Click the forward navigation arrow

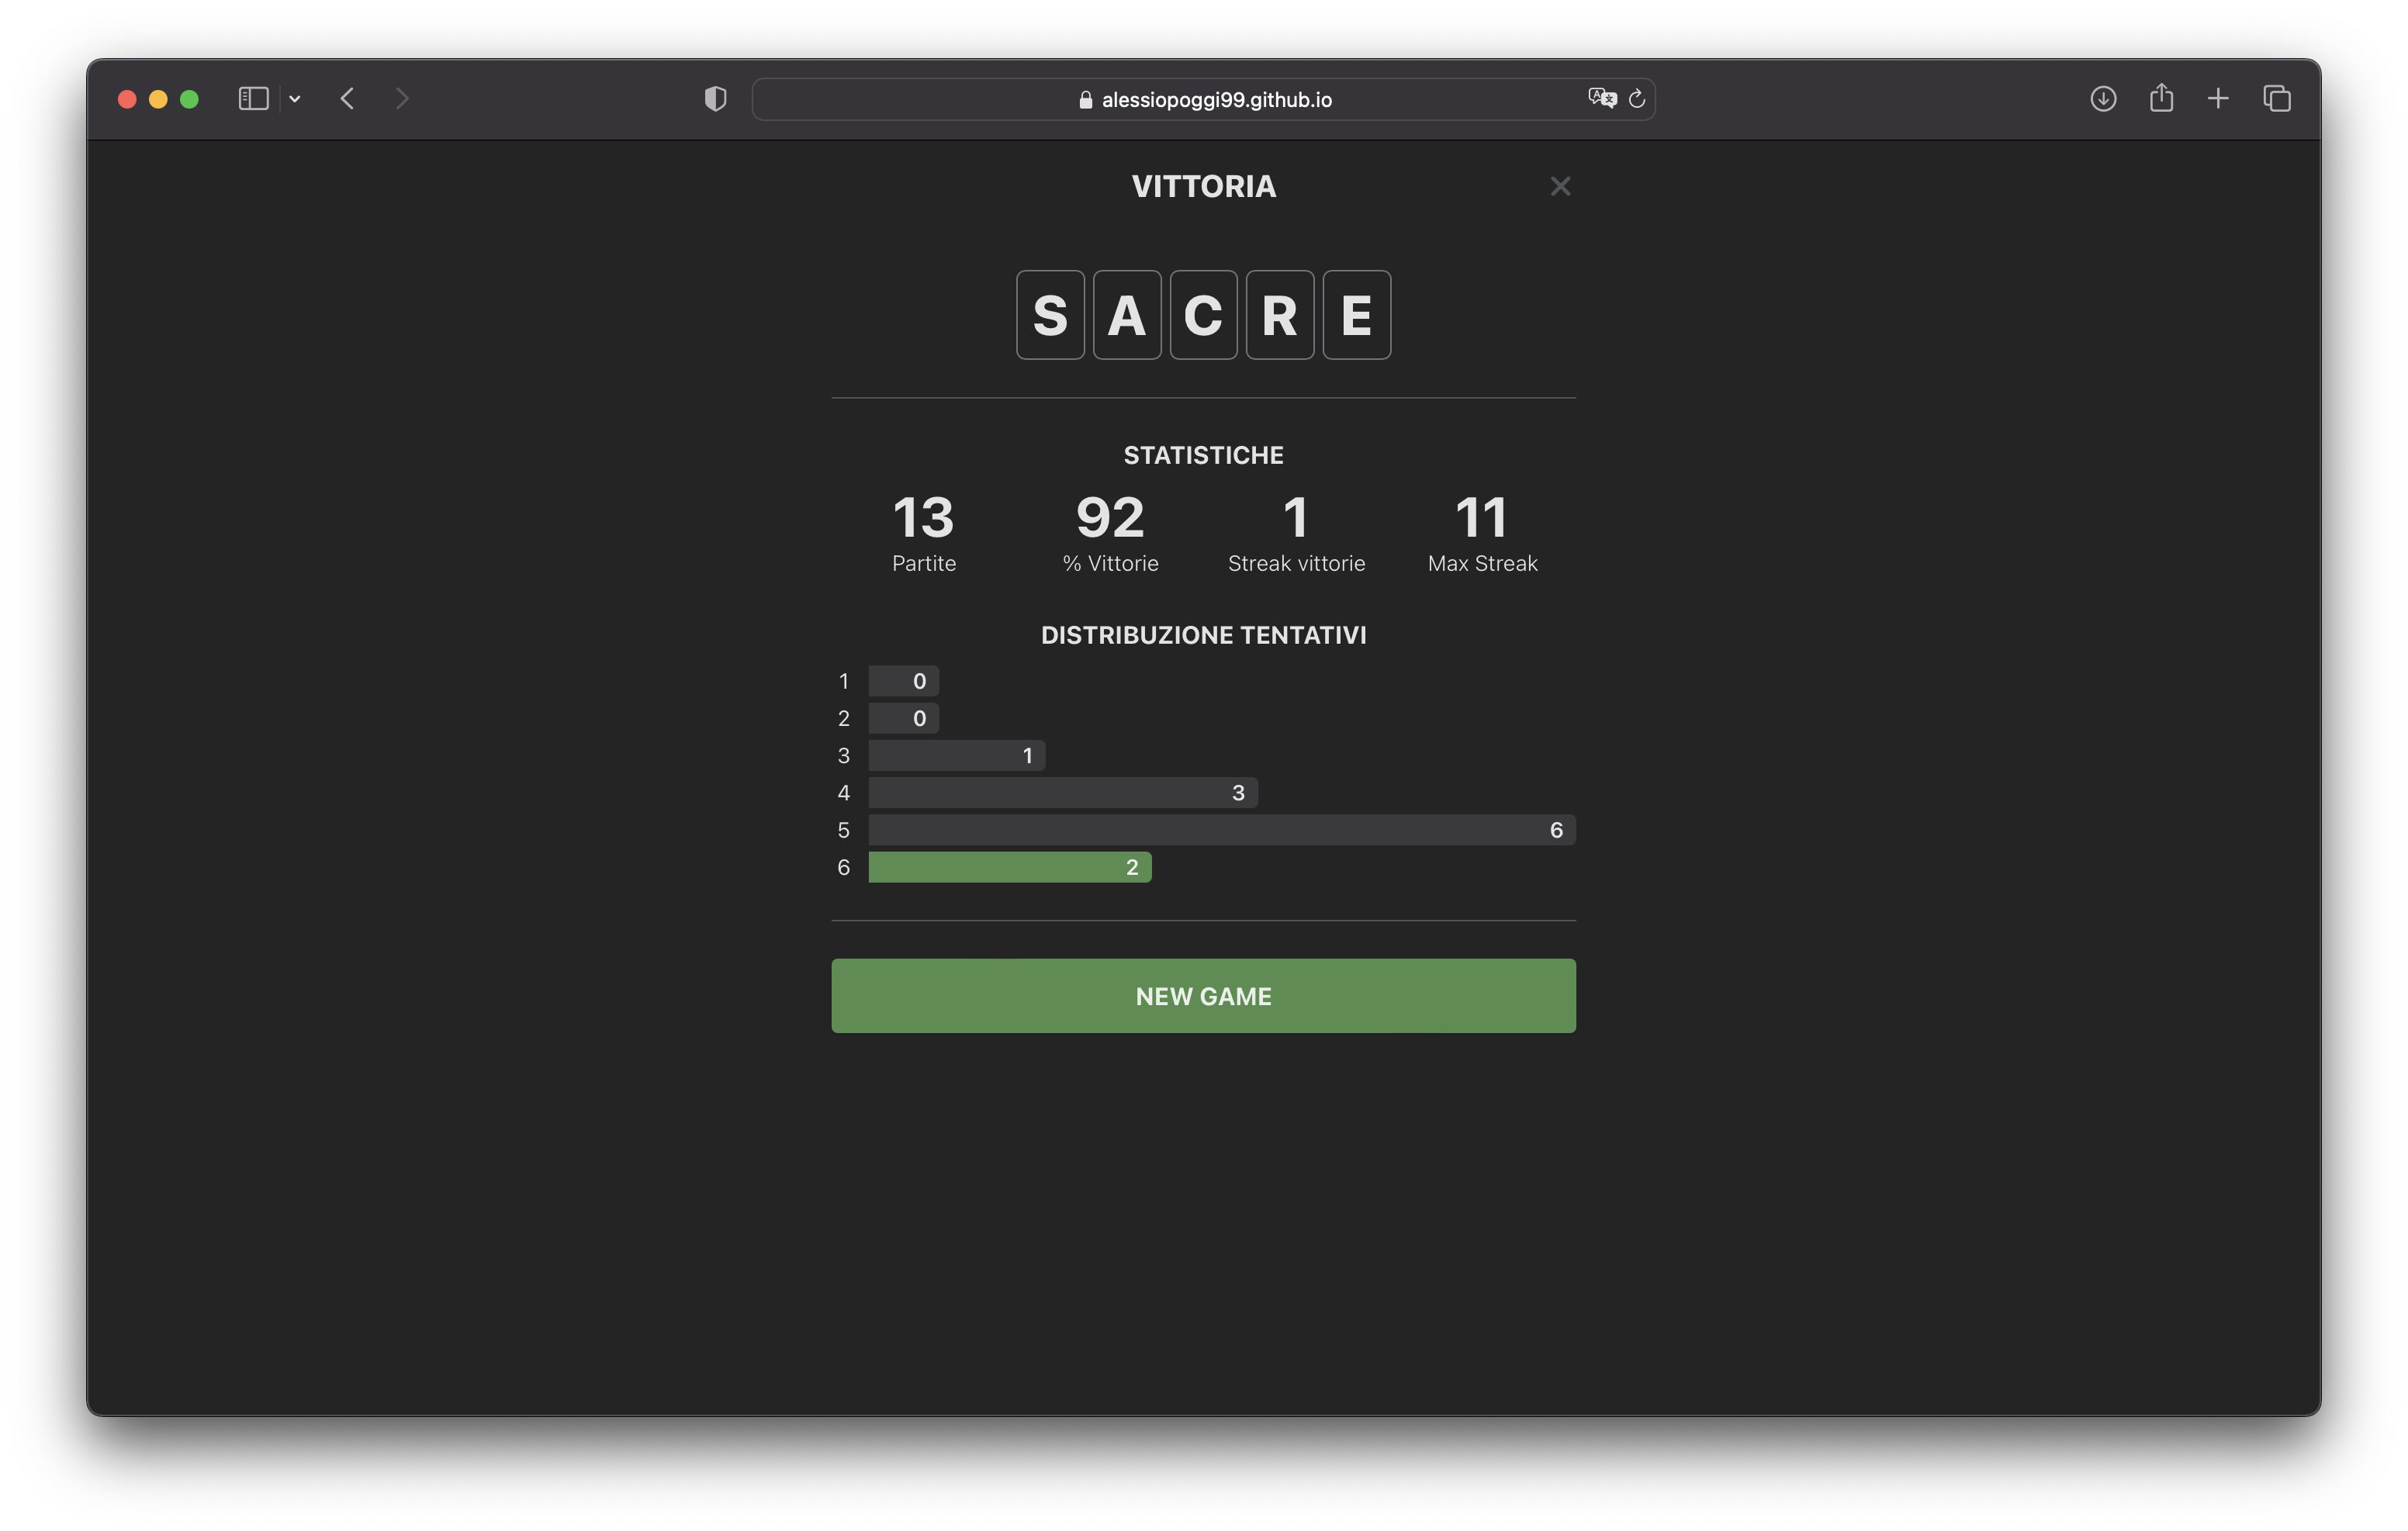[402, 99]
